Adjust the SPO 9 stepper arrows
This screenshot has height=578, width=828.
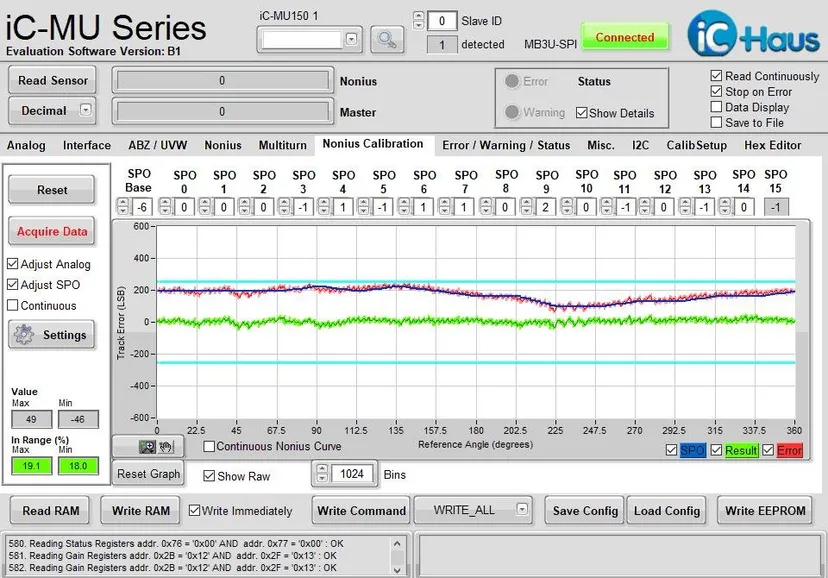(x=526, y=206)
